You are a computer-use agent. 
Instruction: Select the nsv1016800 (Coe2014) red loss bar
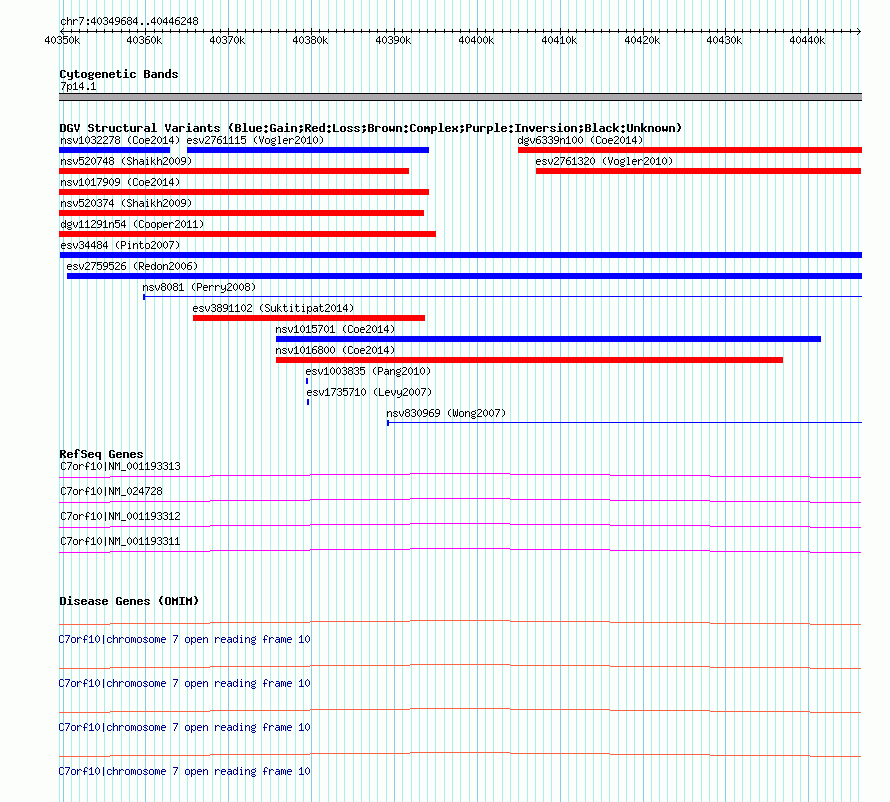[x=530, y=360]
